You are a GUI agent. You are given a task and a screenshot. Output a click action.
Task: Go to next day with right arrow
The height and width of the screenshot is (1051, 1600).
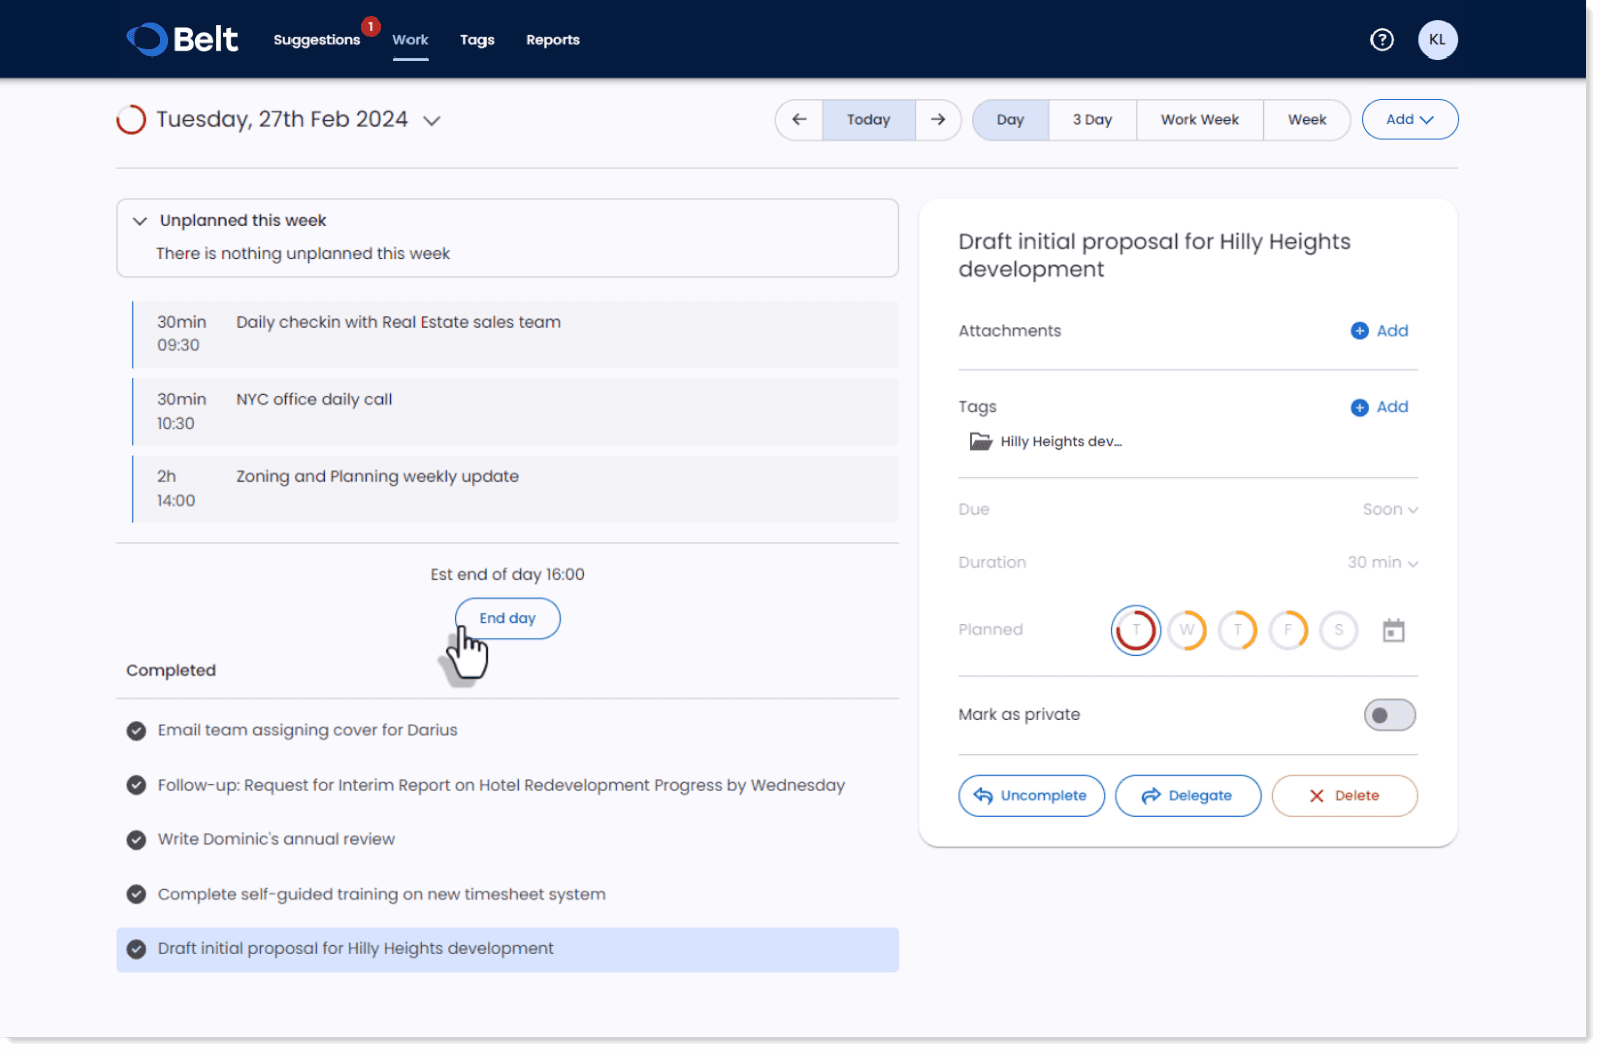pos(938,120)
